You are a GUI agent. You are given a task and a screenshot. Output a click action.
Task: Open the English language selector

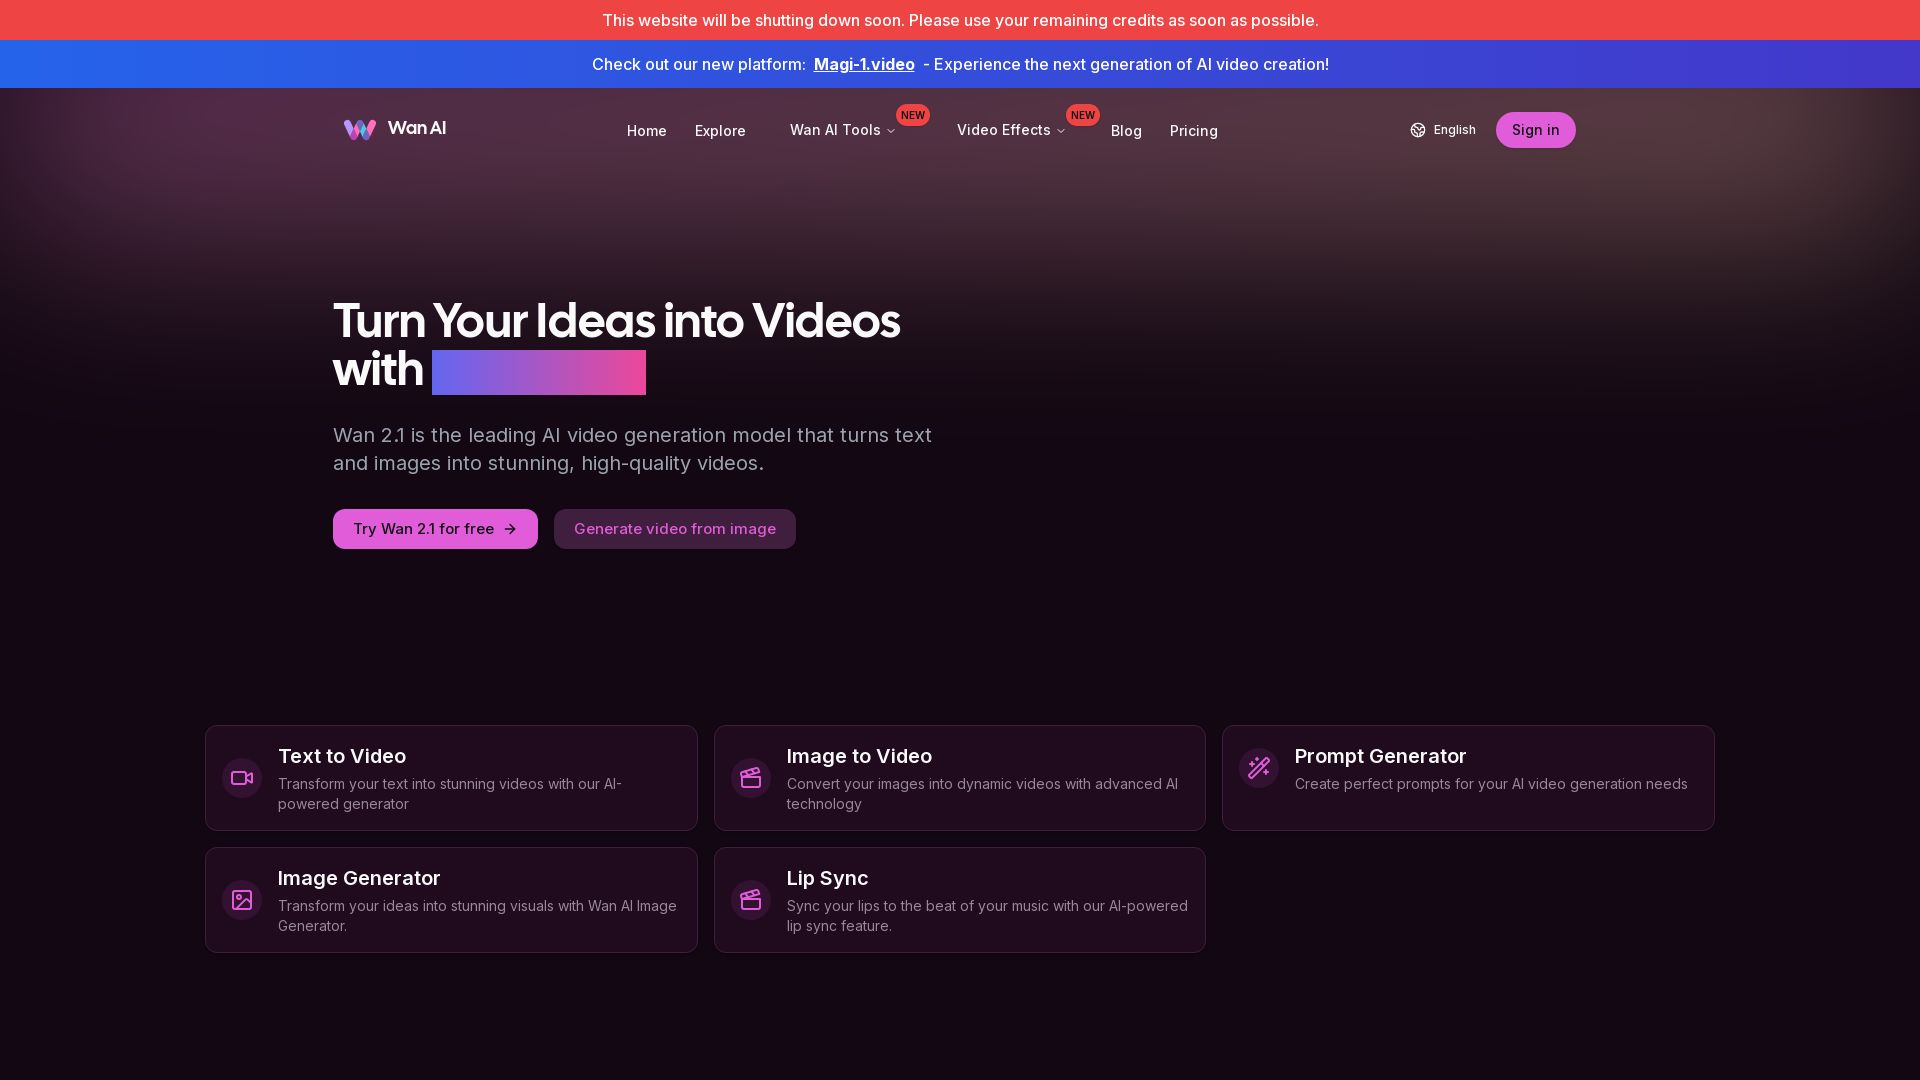click(x=1454, y=130)
